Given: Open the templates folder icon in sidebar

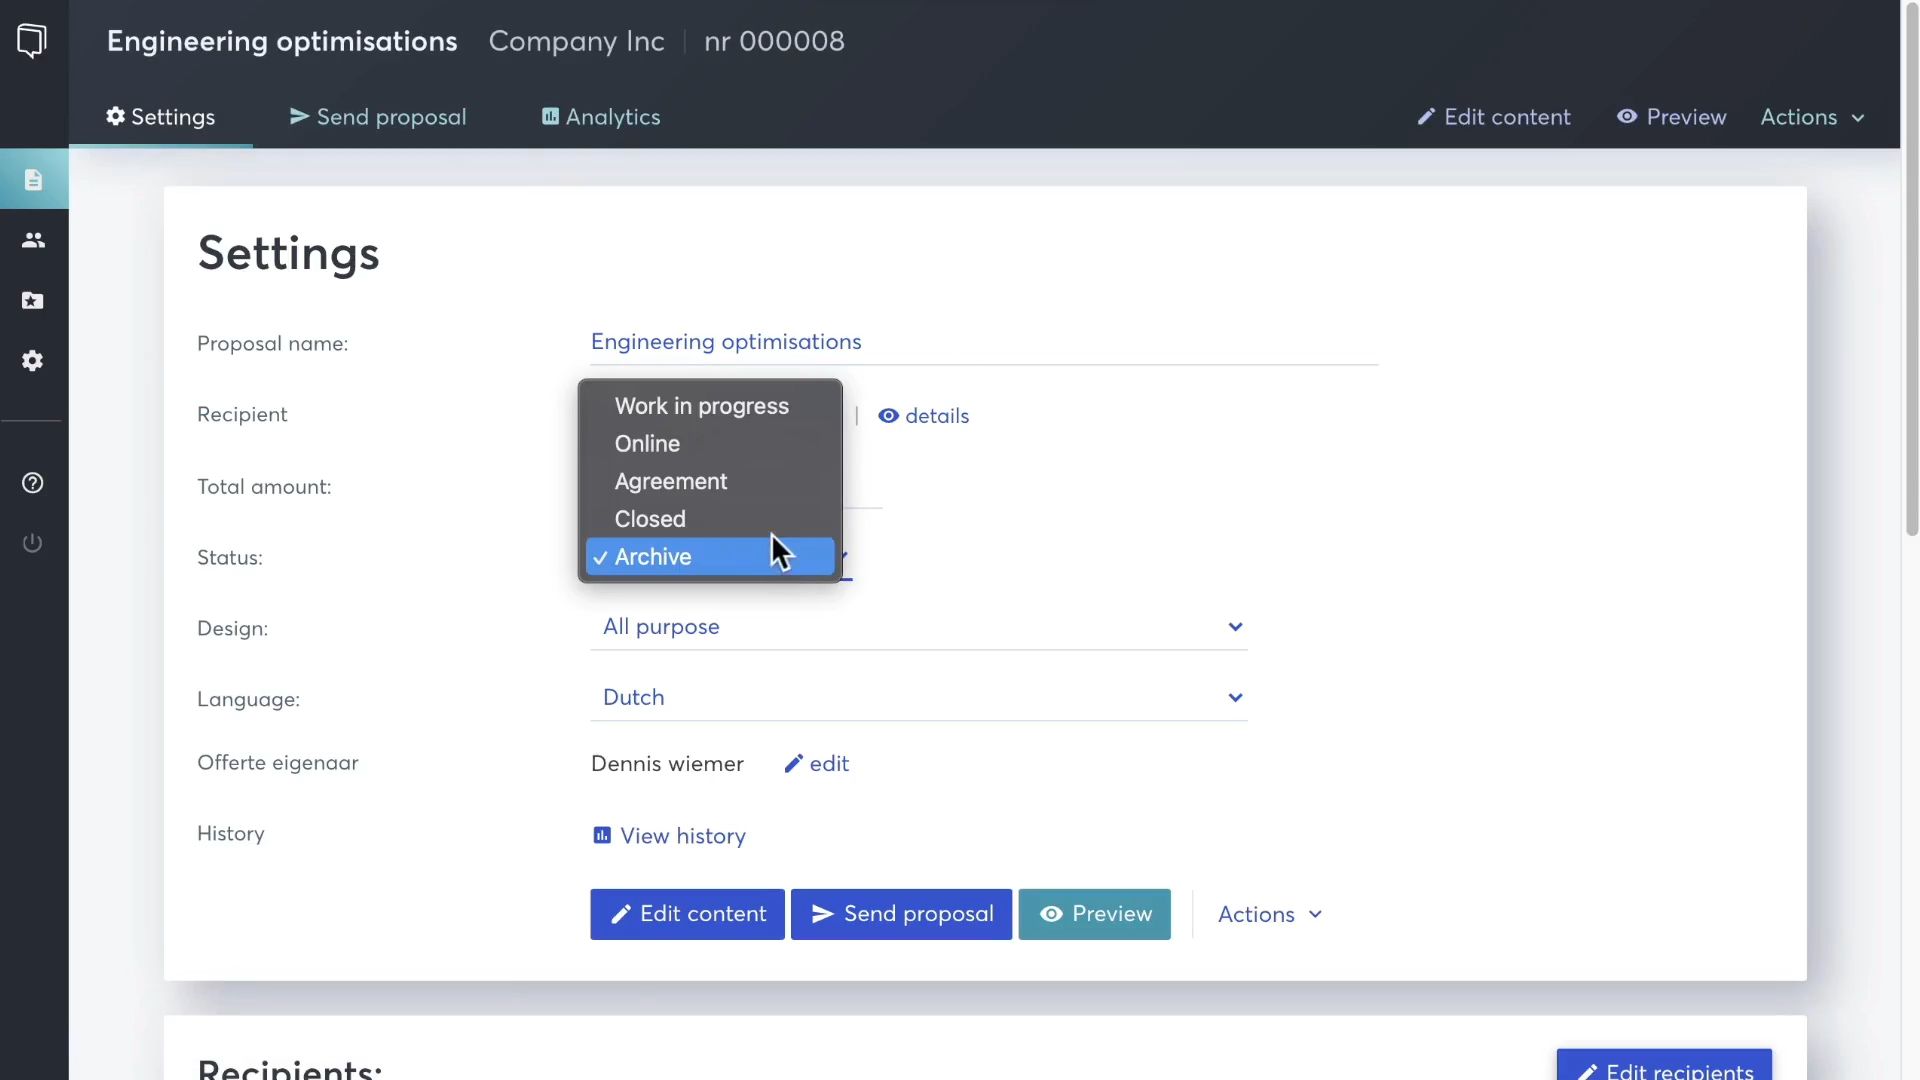Looking at the screenshot, I should tap(32, 300).
